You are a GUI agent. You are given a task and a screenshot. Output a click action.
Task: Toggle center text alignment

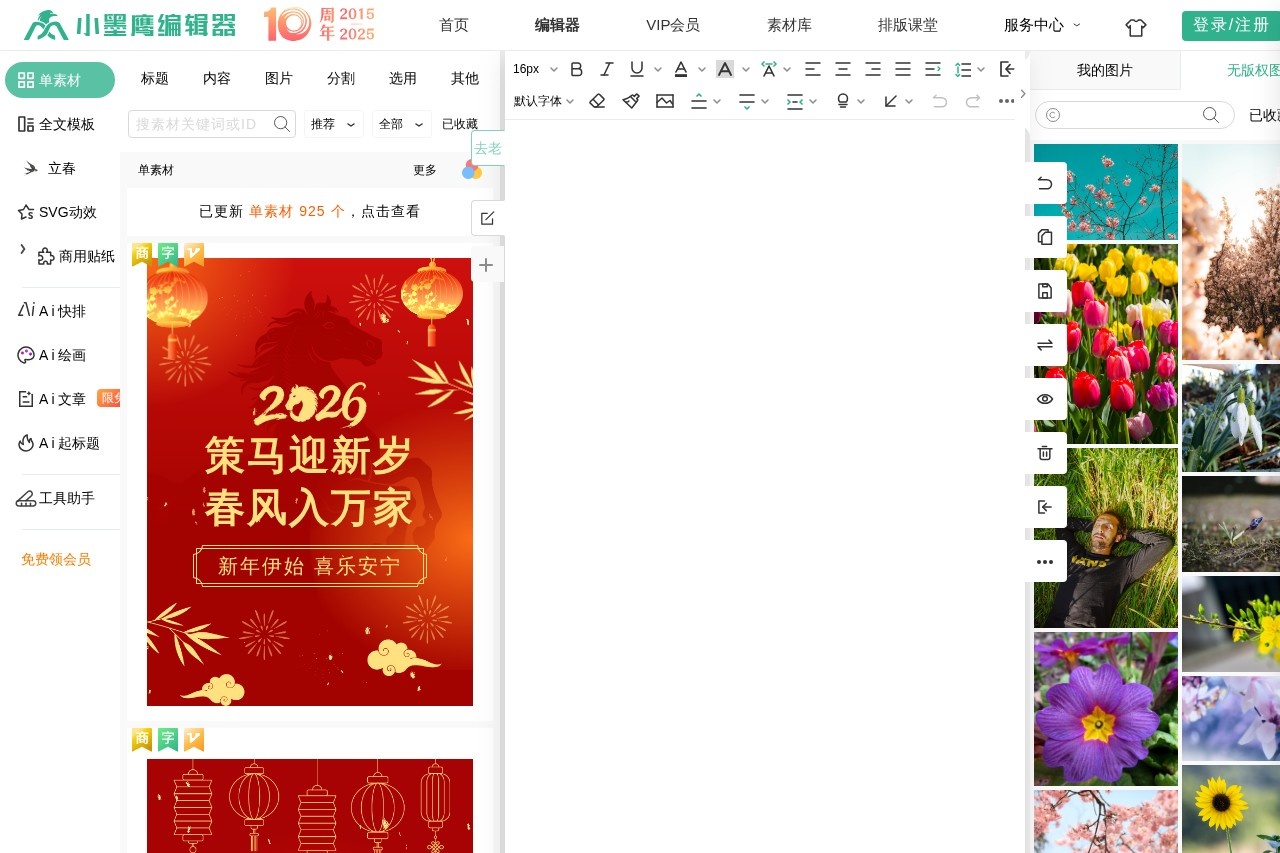click(x=842, y=69)
